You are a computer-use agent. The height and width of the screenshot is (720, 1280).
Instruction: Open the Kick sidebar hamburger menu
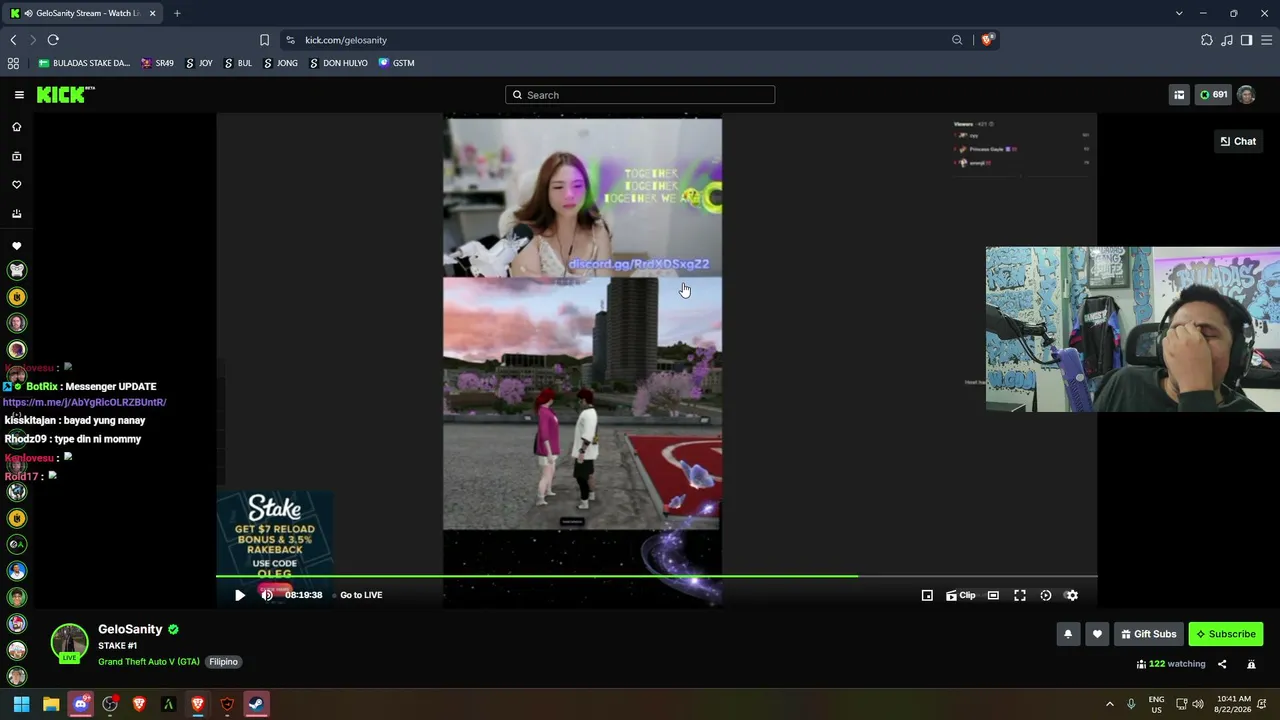pos(19,95)
